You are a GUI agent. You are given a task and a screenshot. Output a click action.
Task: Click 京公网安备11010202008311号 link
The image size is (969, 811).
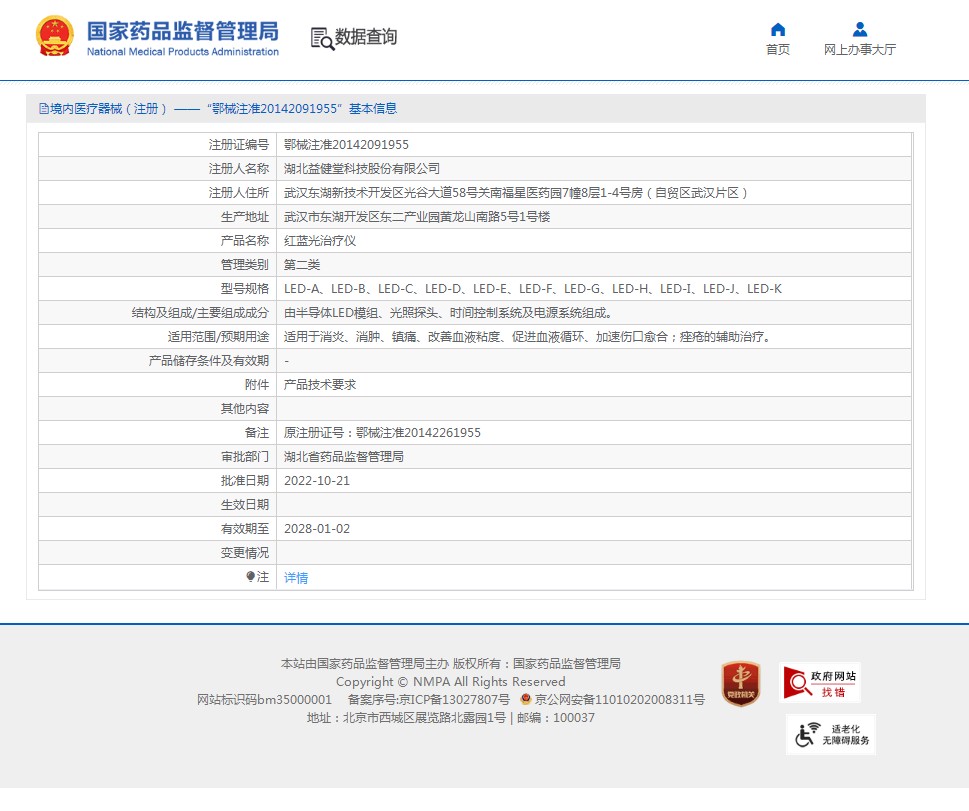(619, 700)
